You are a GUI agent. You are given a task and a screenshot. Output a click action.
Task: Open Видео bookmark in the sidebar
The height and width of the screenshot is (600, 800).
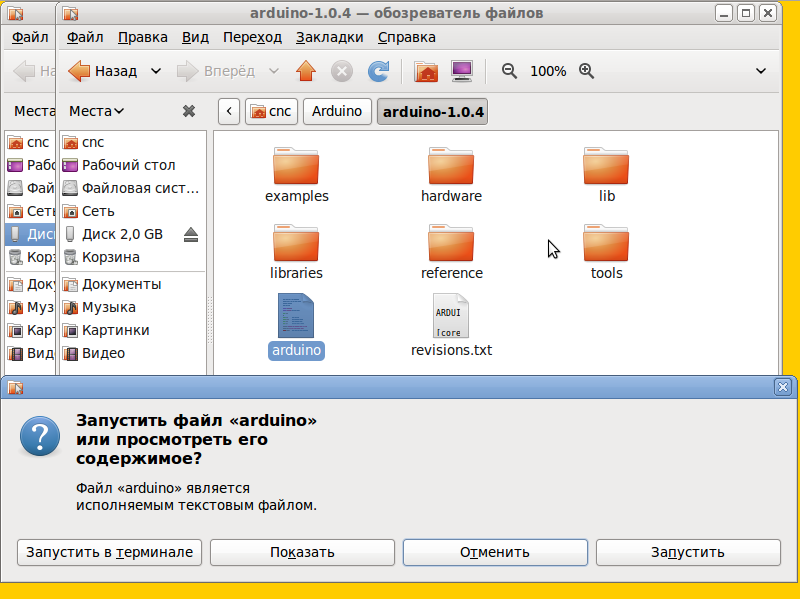(133, 353)
